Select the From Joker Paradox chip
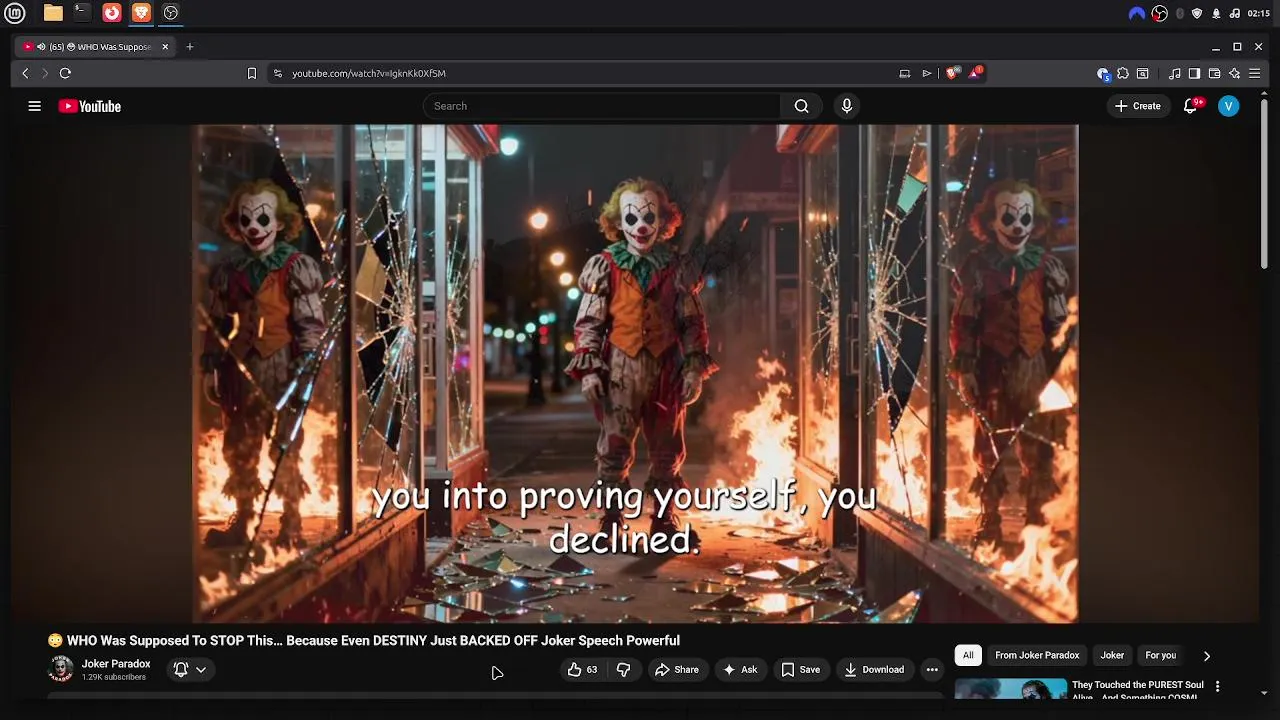This screenshot has height=720, width=1280. point(1037,656)
